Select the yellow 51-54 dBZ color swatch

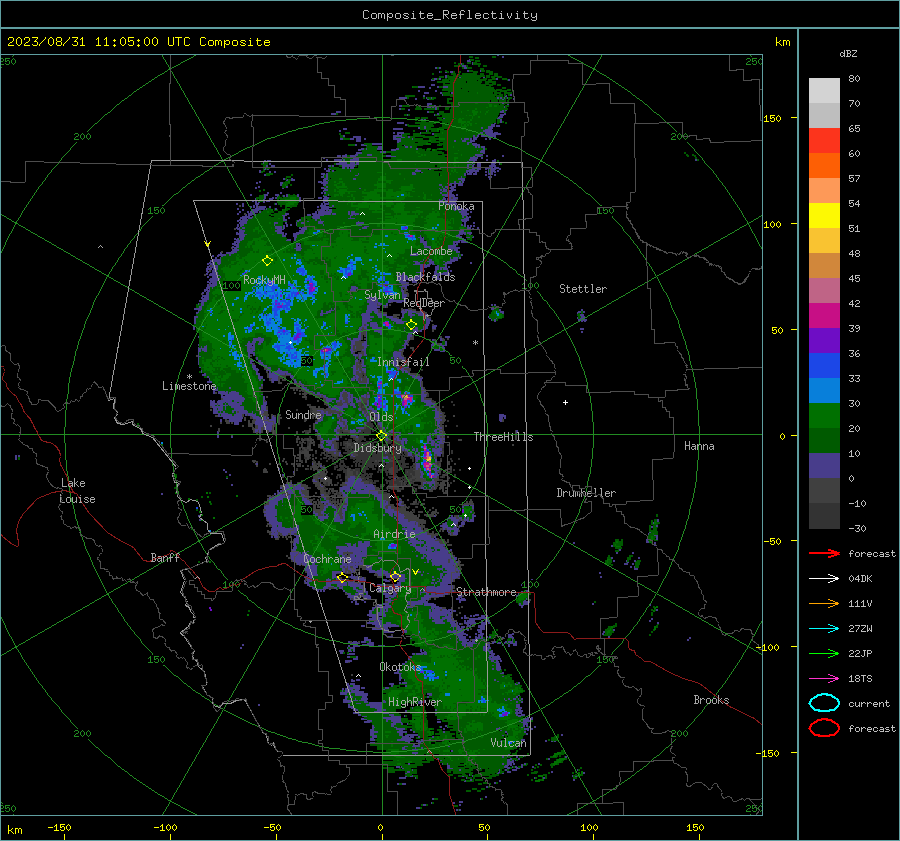pos(824,215)
